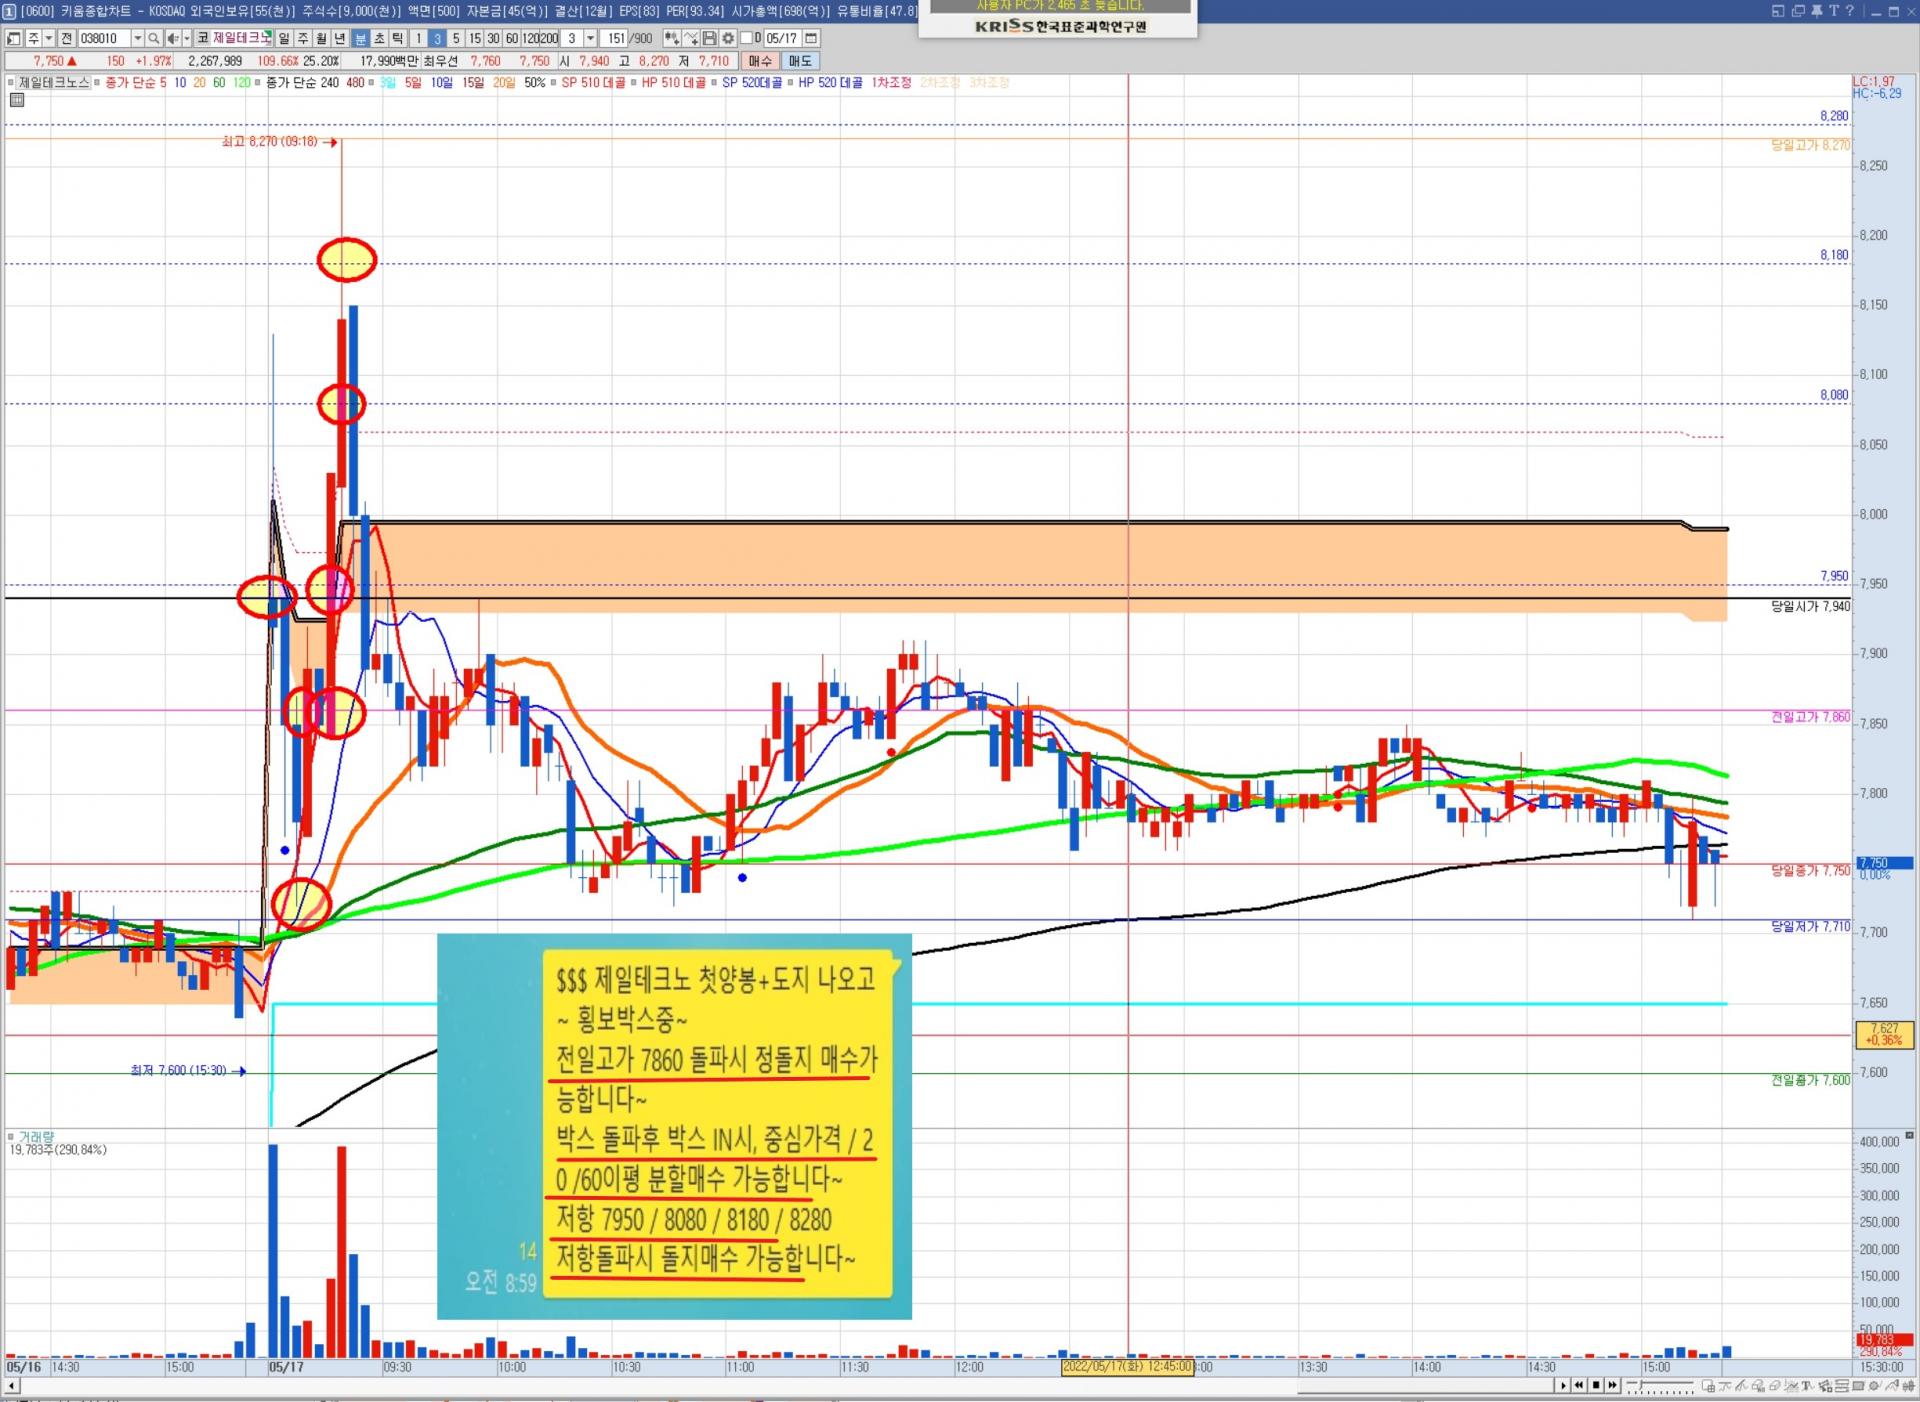This screenshot has width=1920, height=1402.
Task: Click the fast-forward chart replay button
Action: coord(1612,1385)
